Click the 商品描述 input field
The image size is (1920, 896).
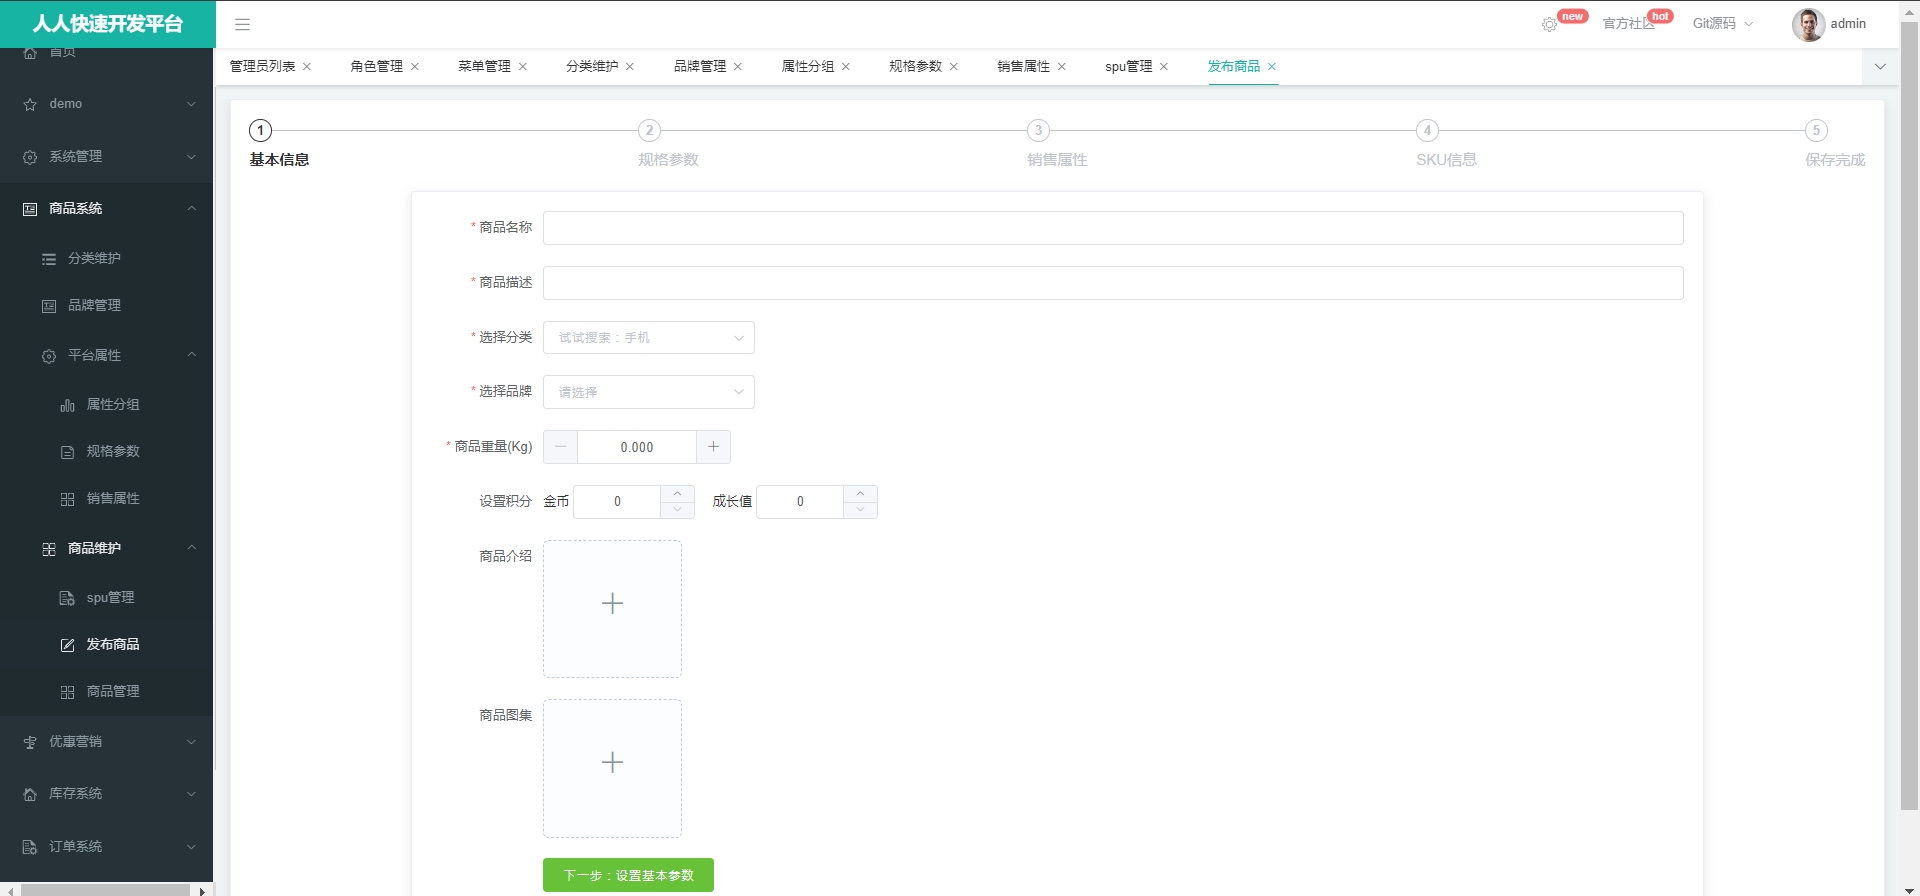tap(1113, 283)
